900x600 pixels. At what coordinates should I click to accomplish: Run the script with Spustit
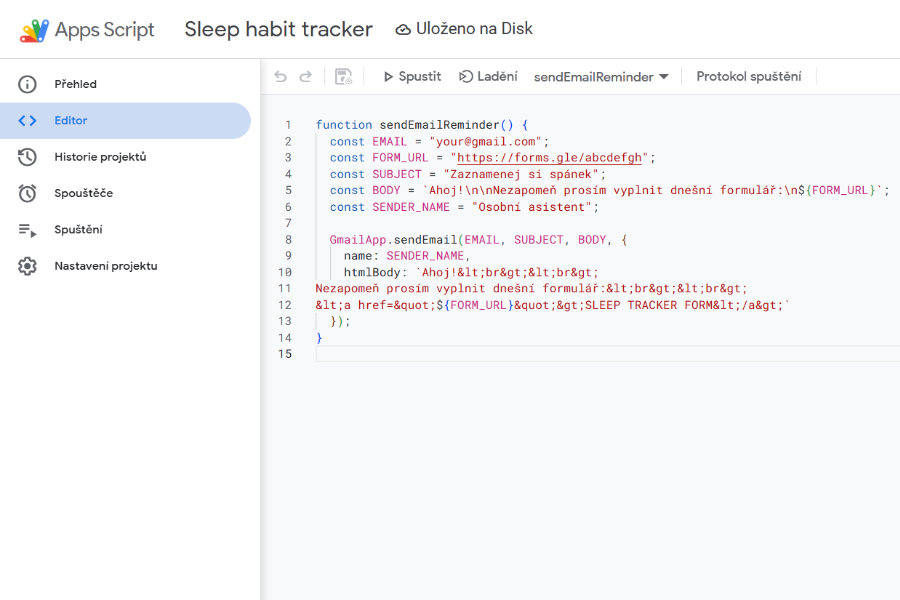click(413, 76)
